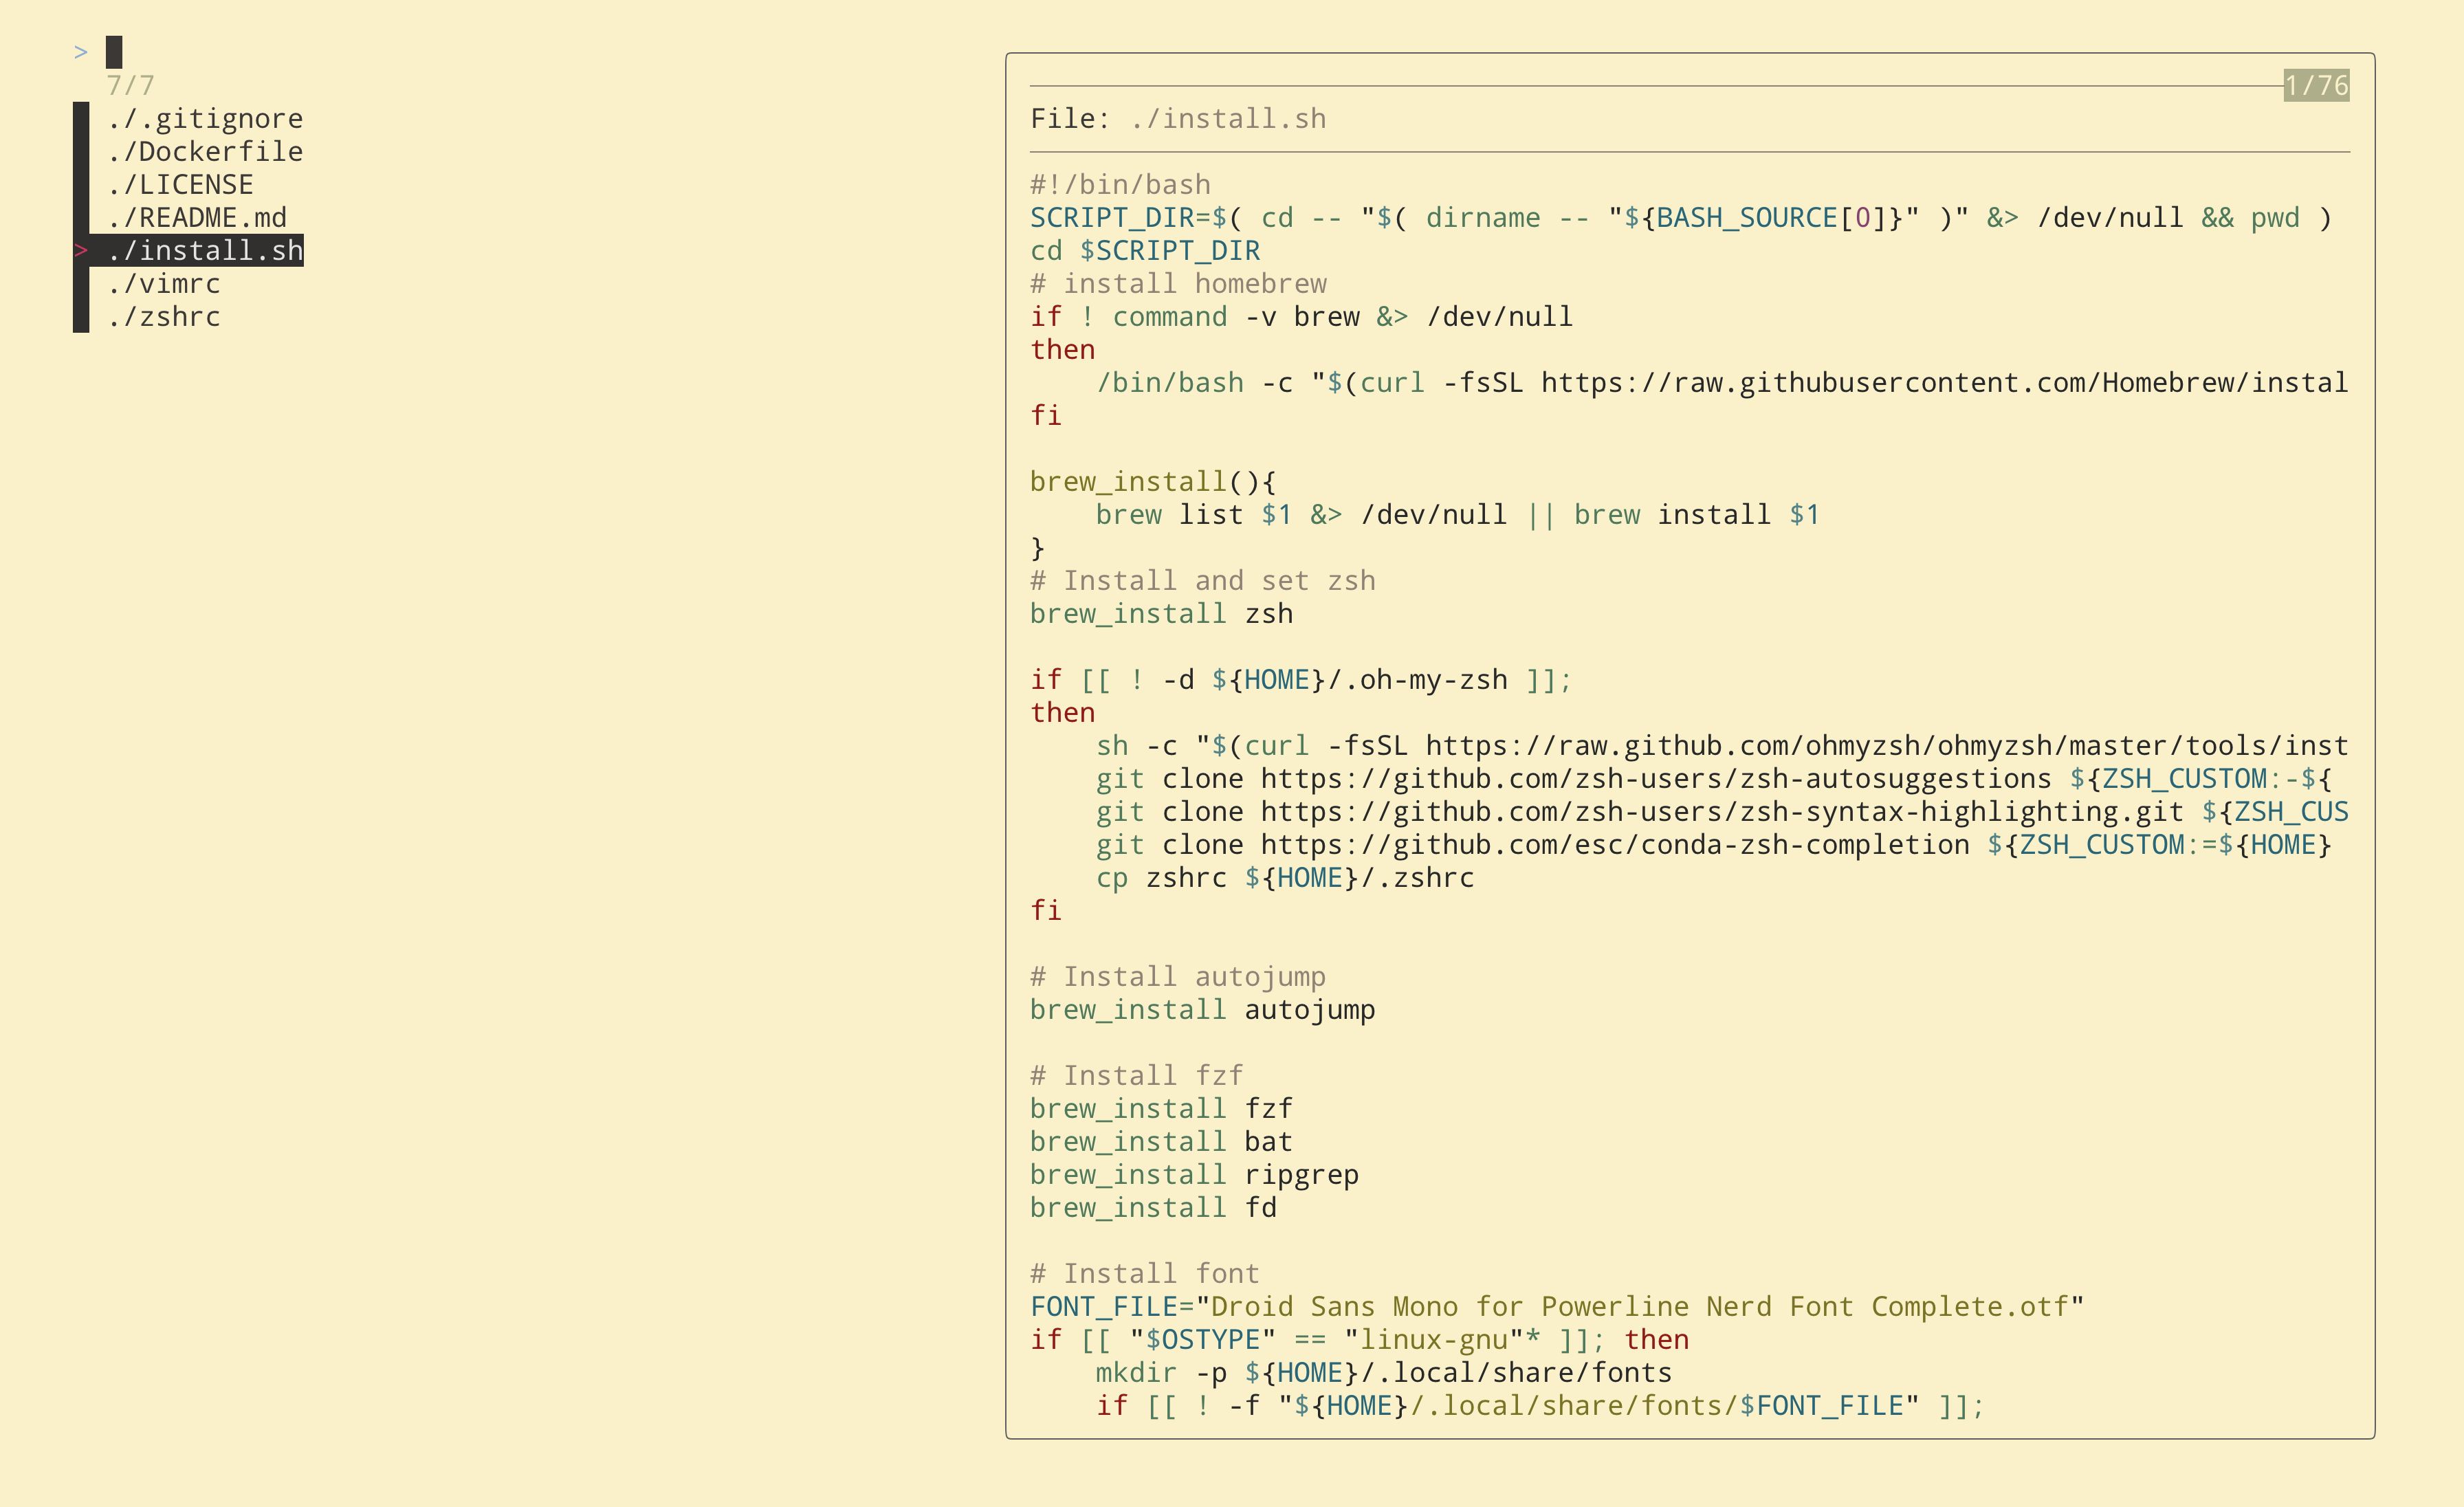Click the File: ./install.sh preview header
This screenshot has height=1507, width=2464.
tap(1178, 119)
